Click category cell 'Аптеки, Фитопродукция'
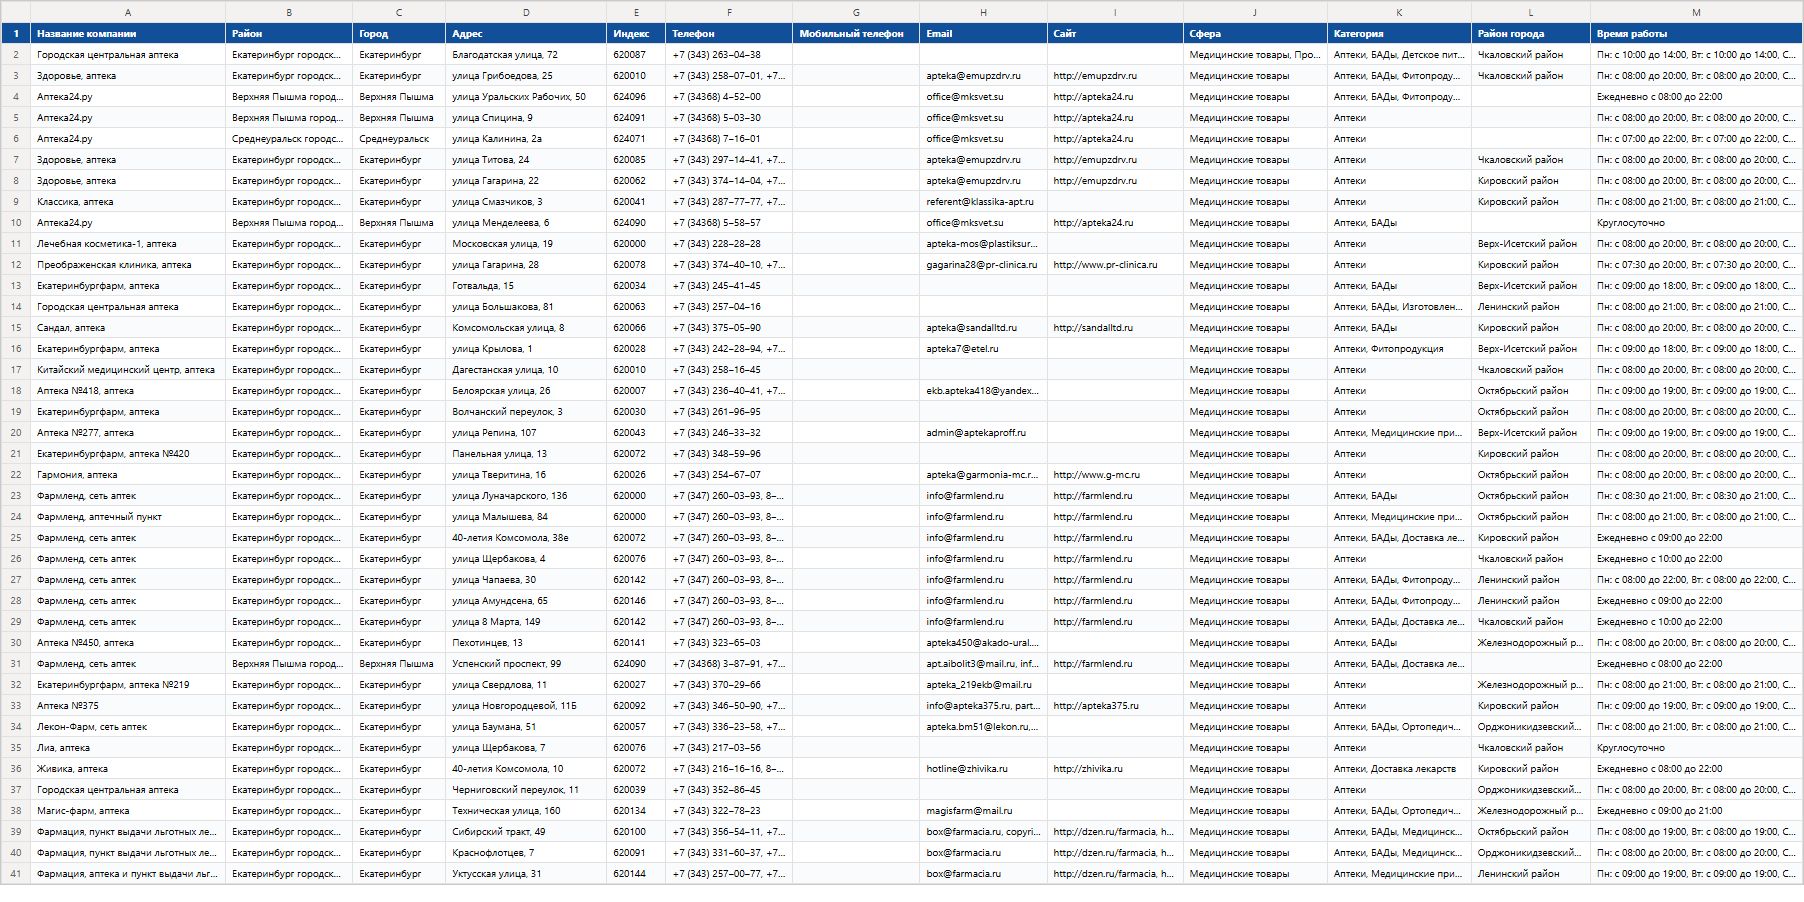This screenshot has height=902, width=1804. (x=1399, y=349)
